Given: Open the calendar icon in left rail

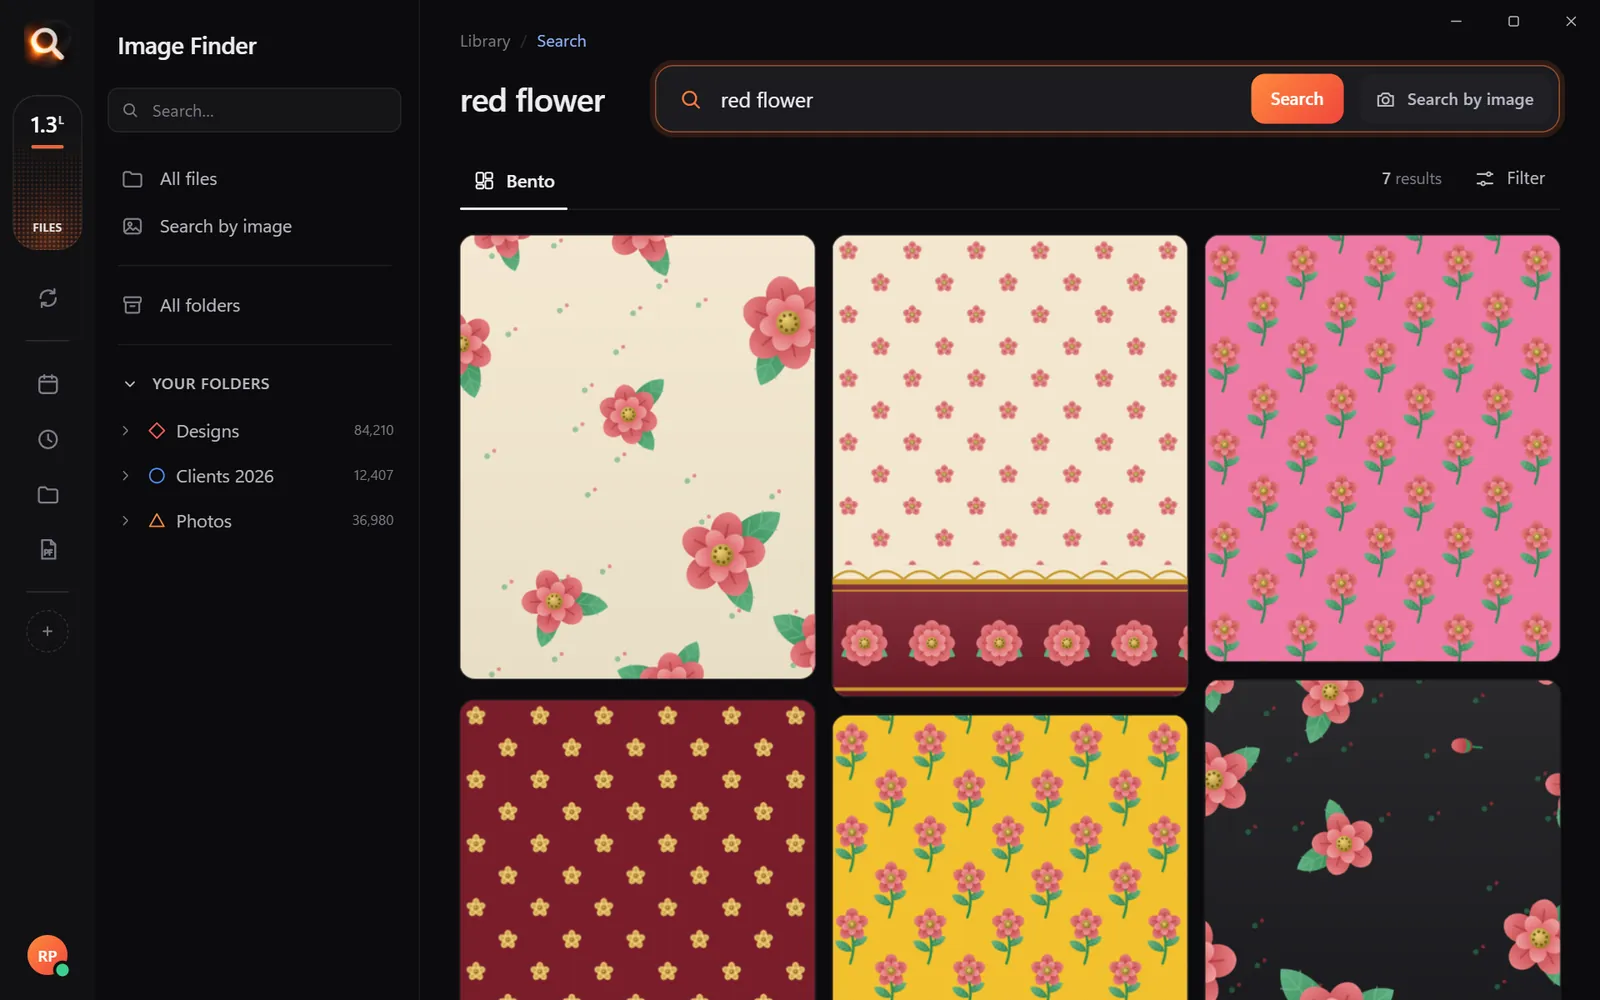Looking at the screenshot, I should [47, 384].
